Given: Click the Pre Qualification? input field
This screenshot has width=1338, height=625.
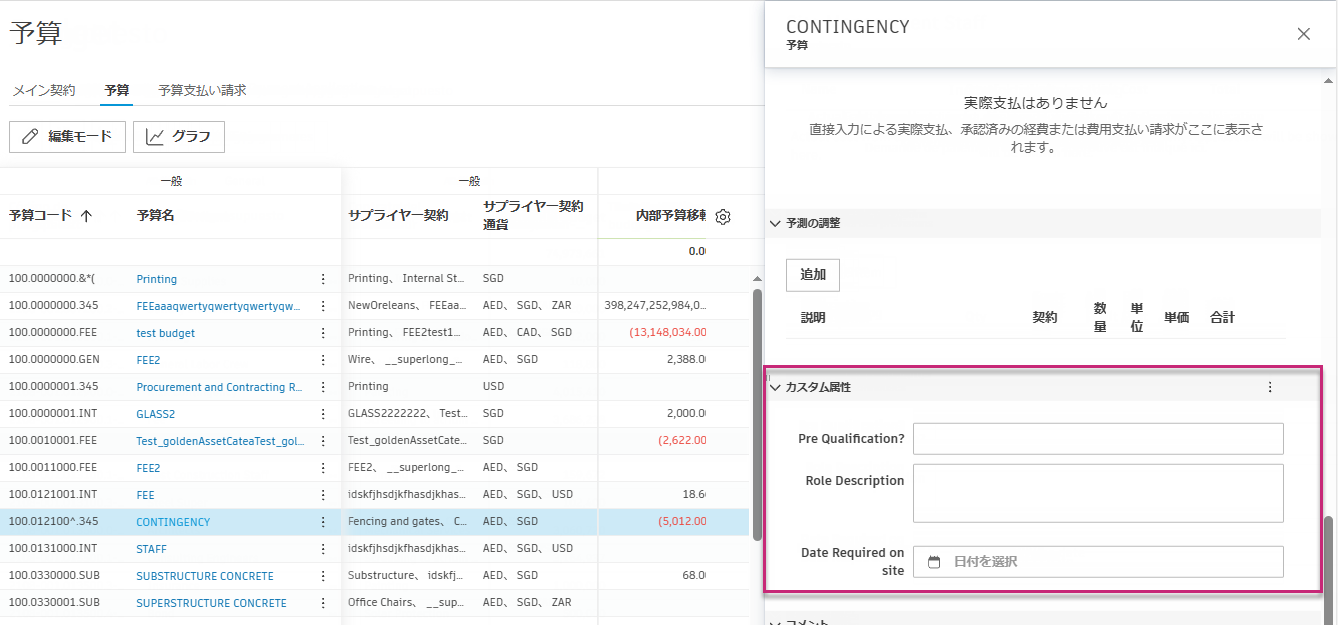Looking at the screenshot, I should pyautogui.click(x=1097, y=438).
